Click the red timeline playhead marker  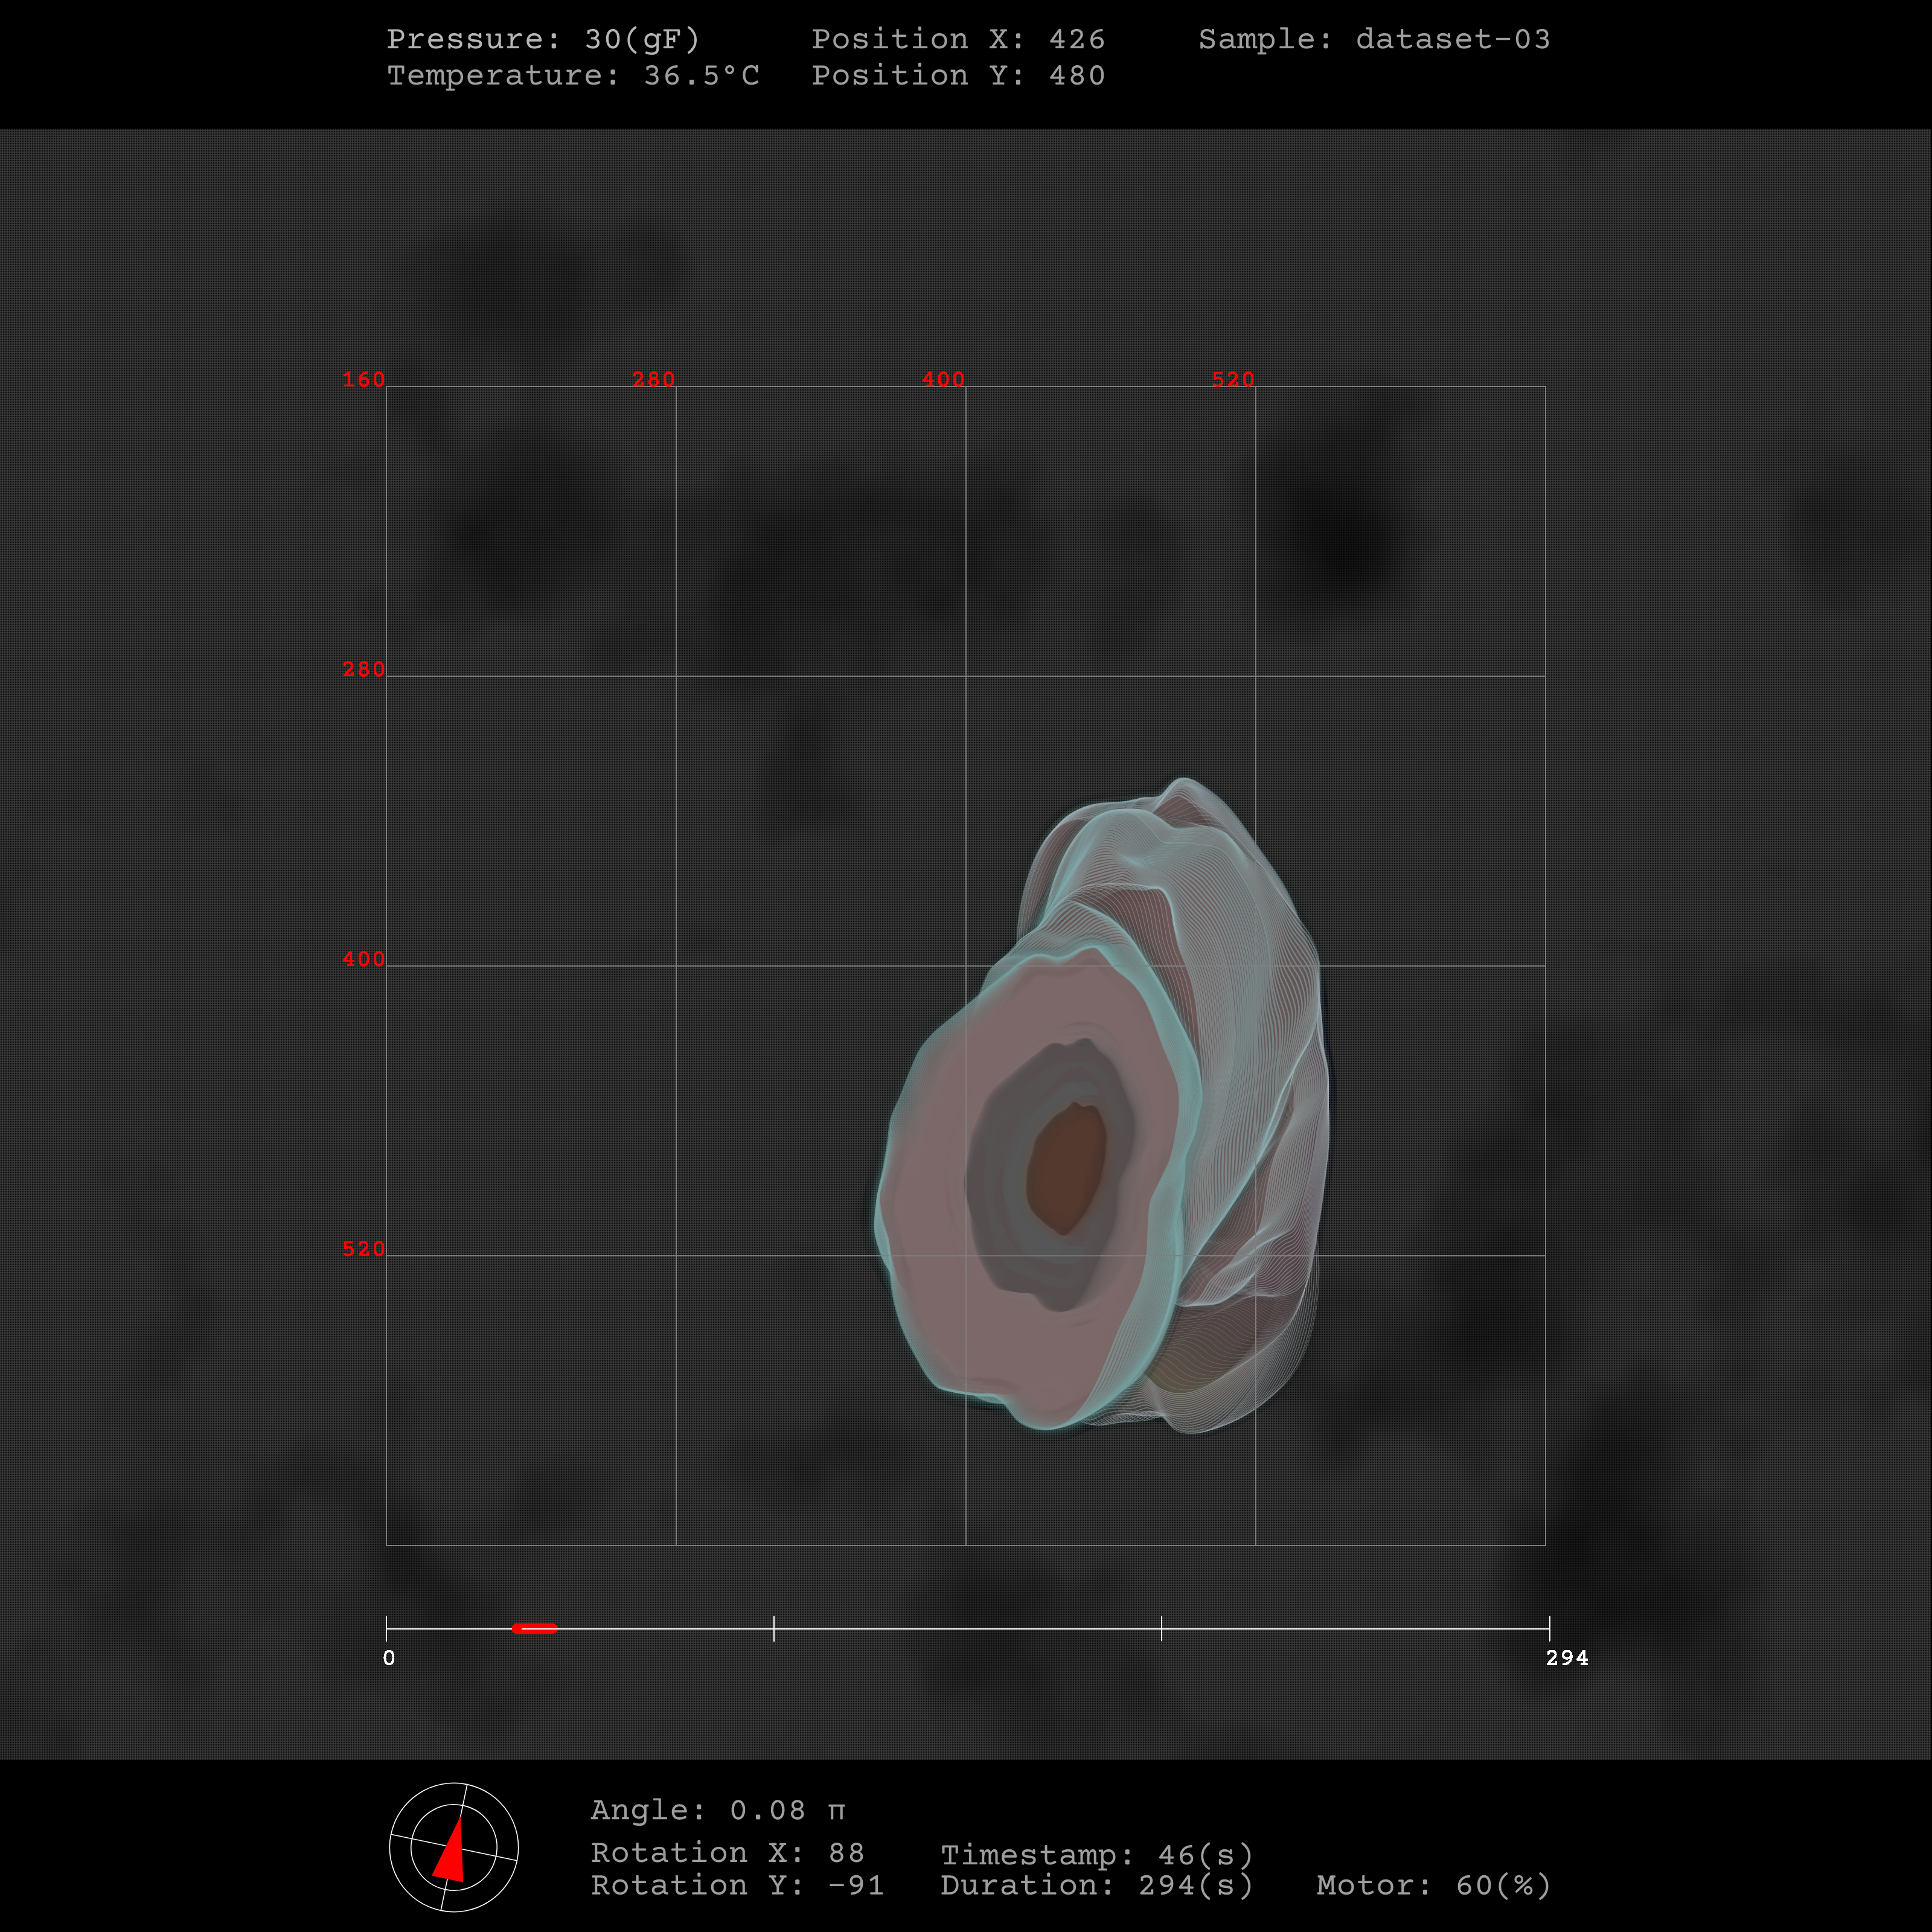(534, 1628)
